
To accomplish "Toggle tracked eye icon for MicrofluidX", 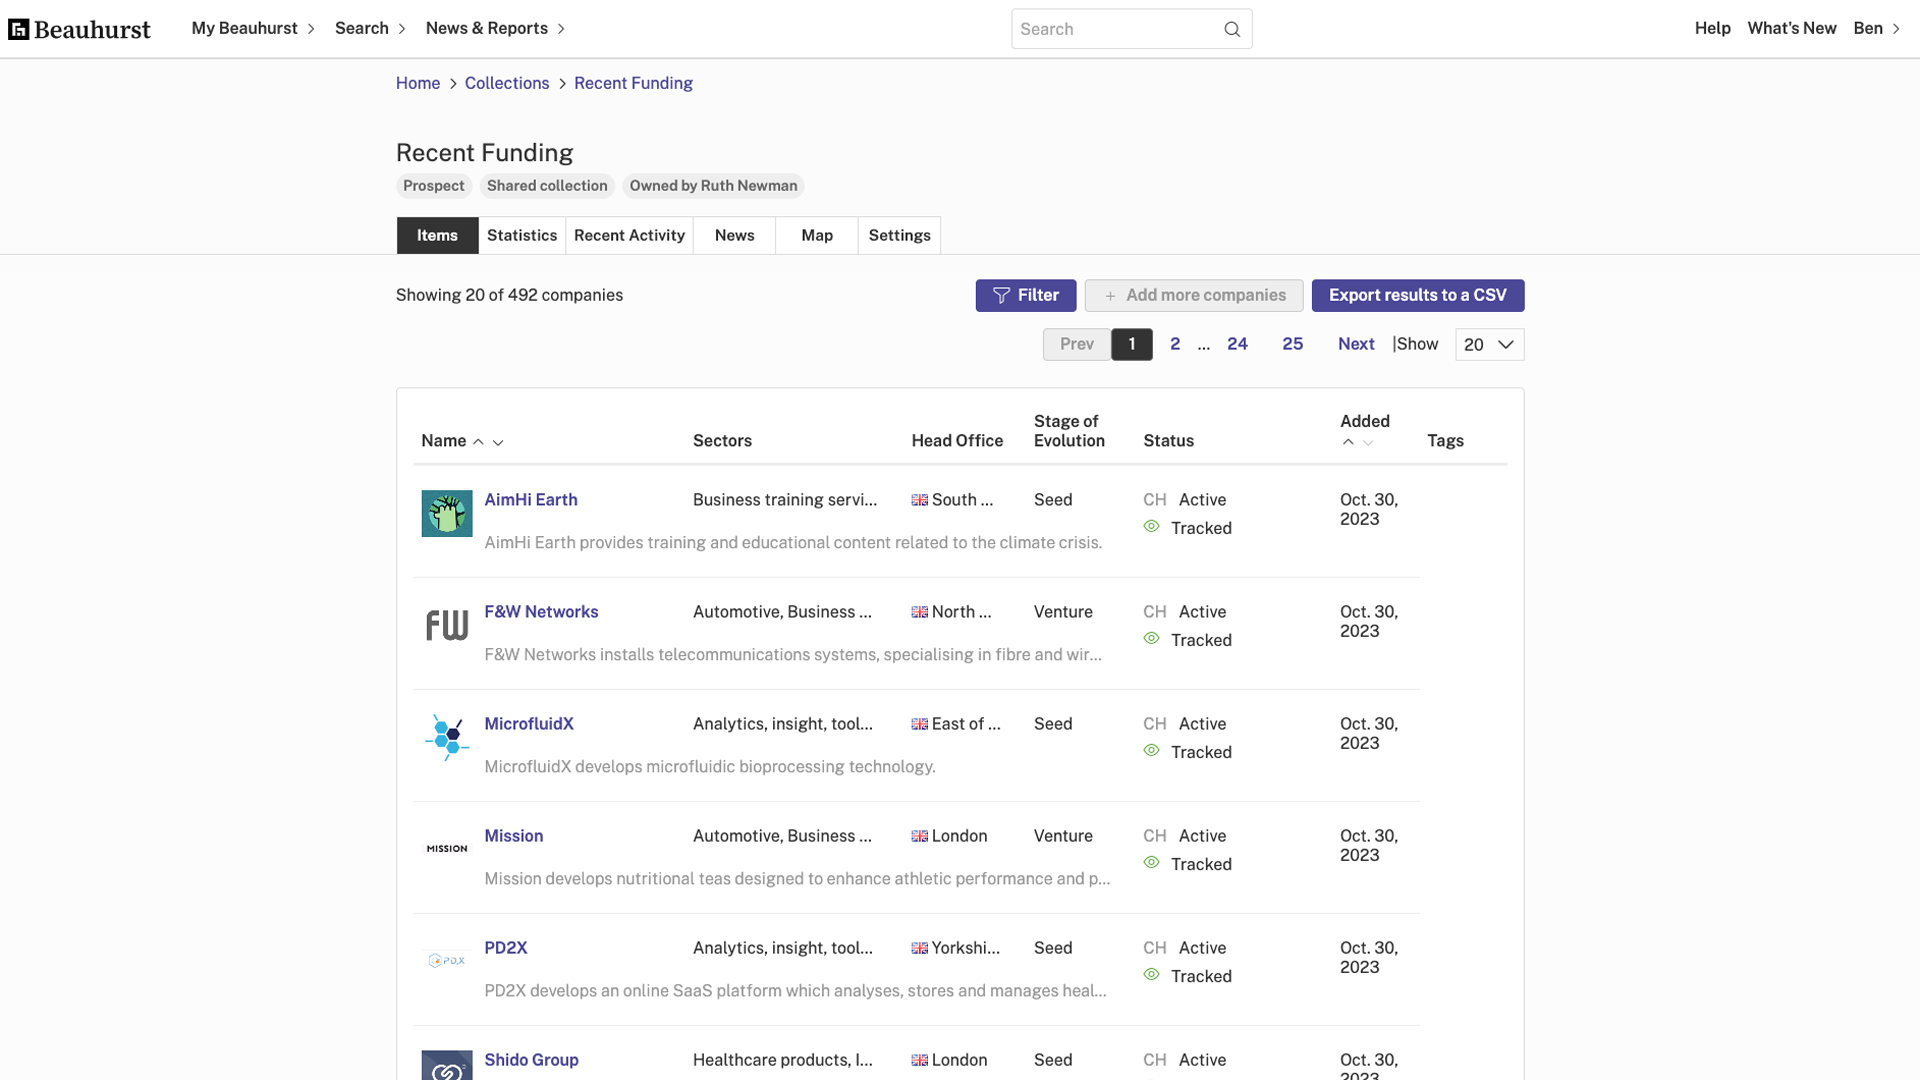I will tap(1152, 751).
